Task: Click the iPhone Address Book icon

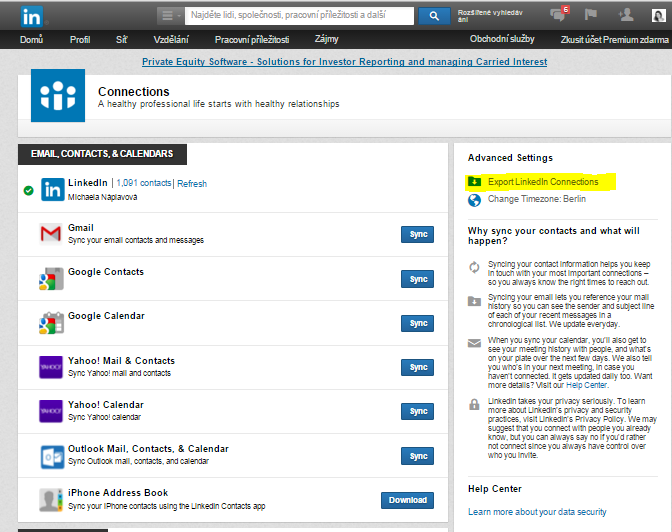Action: [x=51, y=500]
